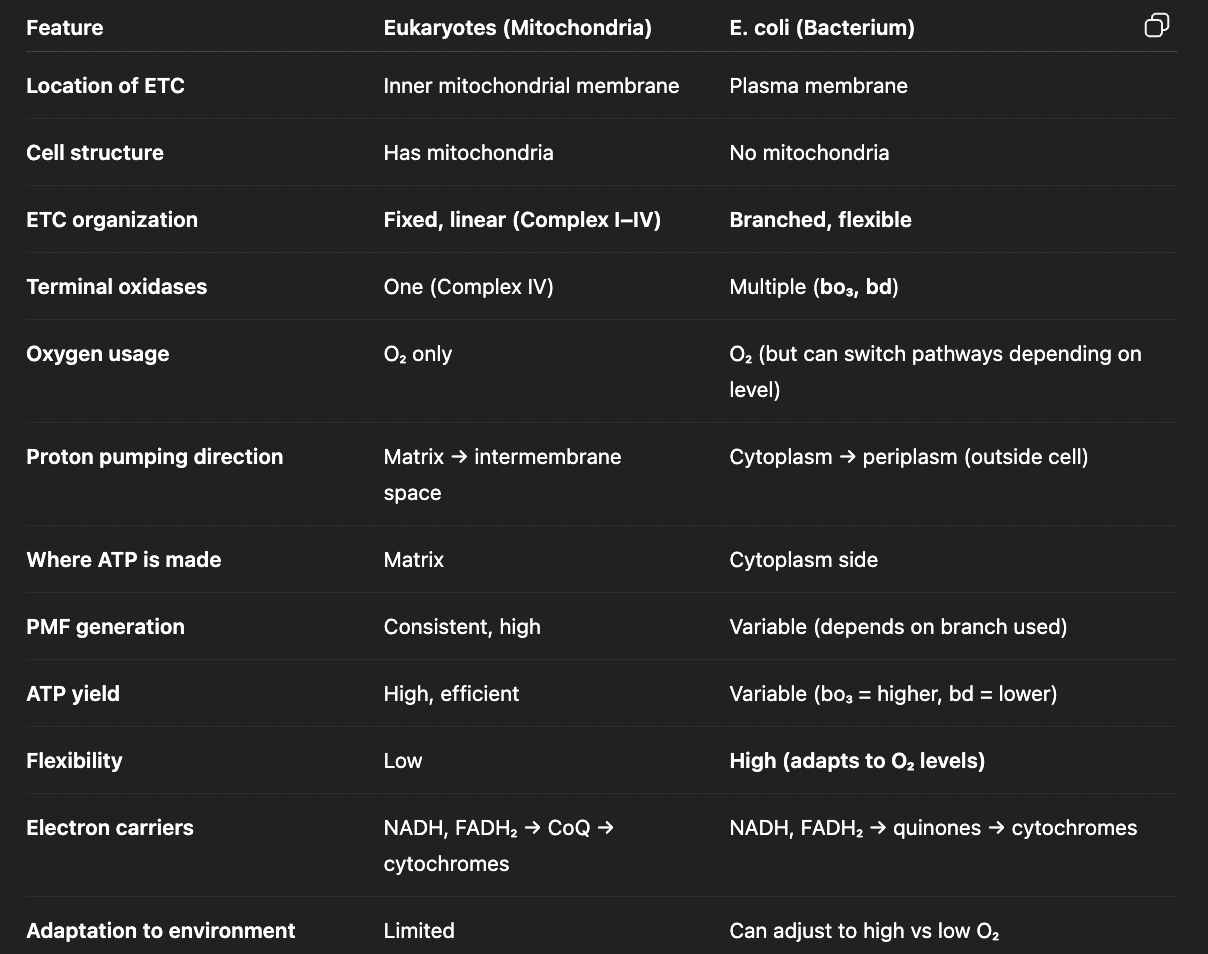This screenshot has height=954, width=1208.
Task: Click the Location of ETC row label
Action: point(106,86)
